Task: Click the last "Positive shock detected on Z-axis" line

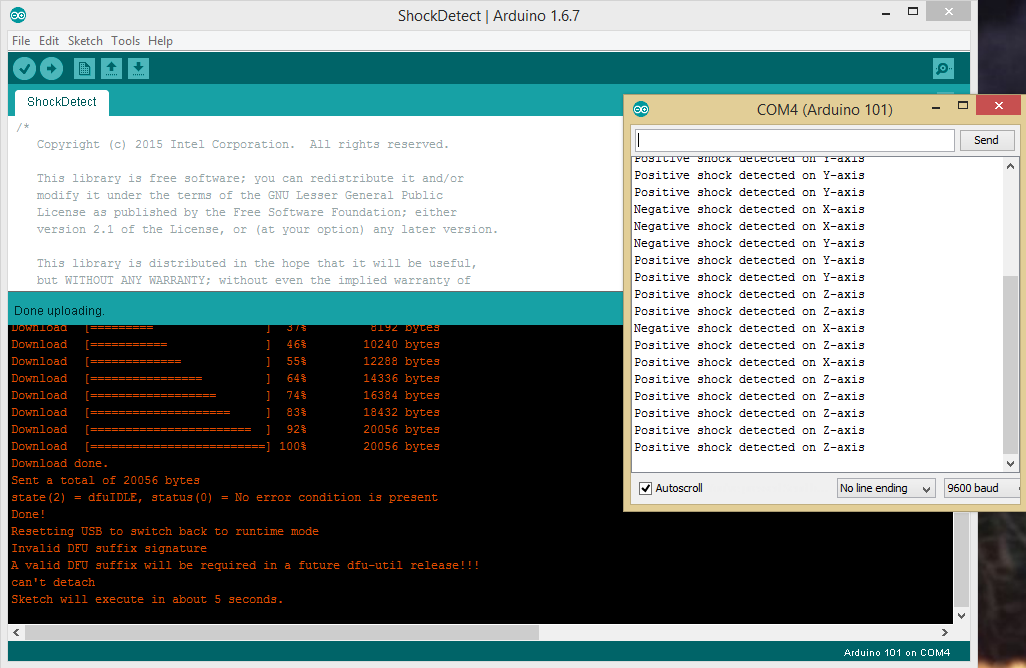Action: [x=749, y=448]
